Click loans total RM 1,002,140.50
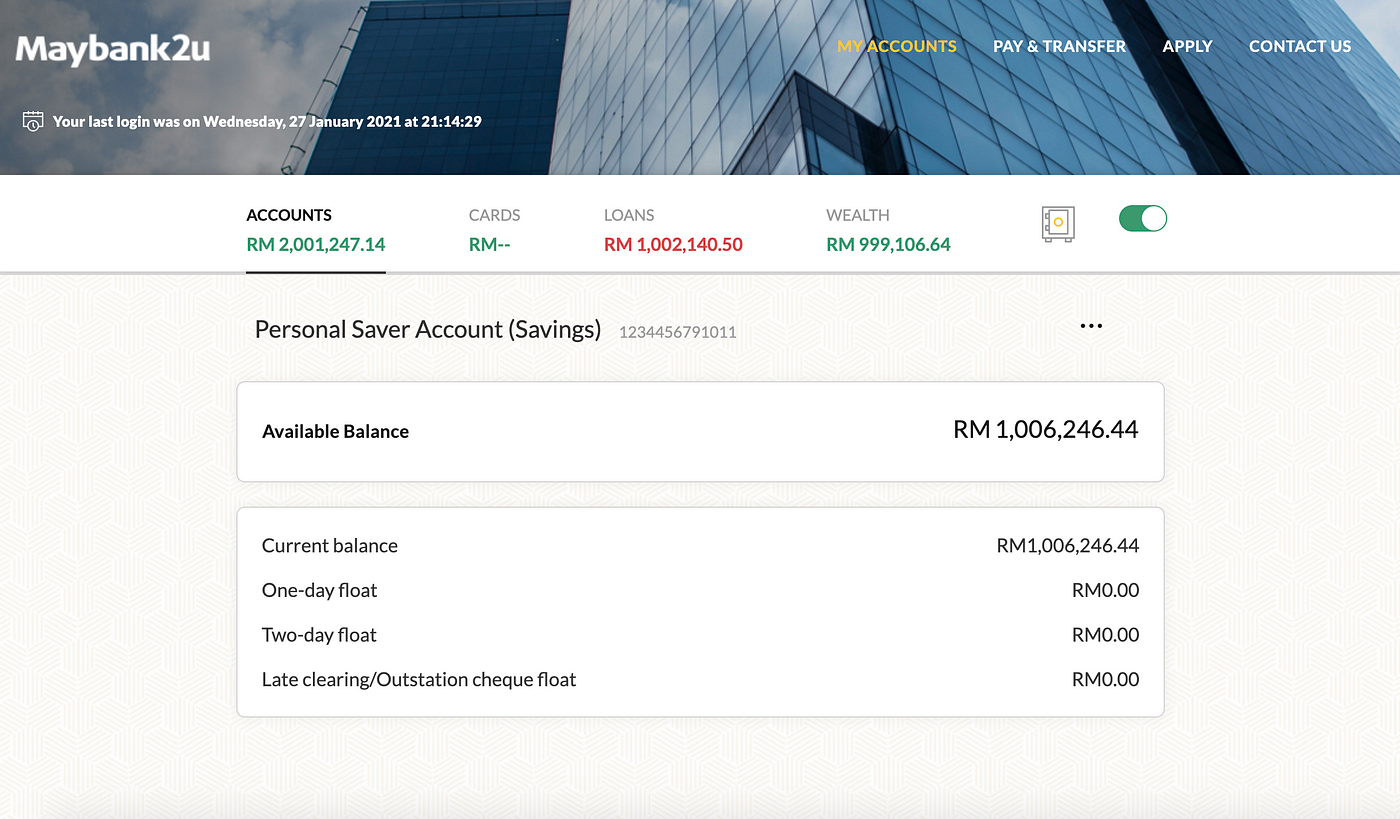Viewport: 1400px width, 819px height. click(673, 245)
